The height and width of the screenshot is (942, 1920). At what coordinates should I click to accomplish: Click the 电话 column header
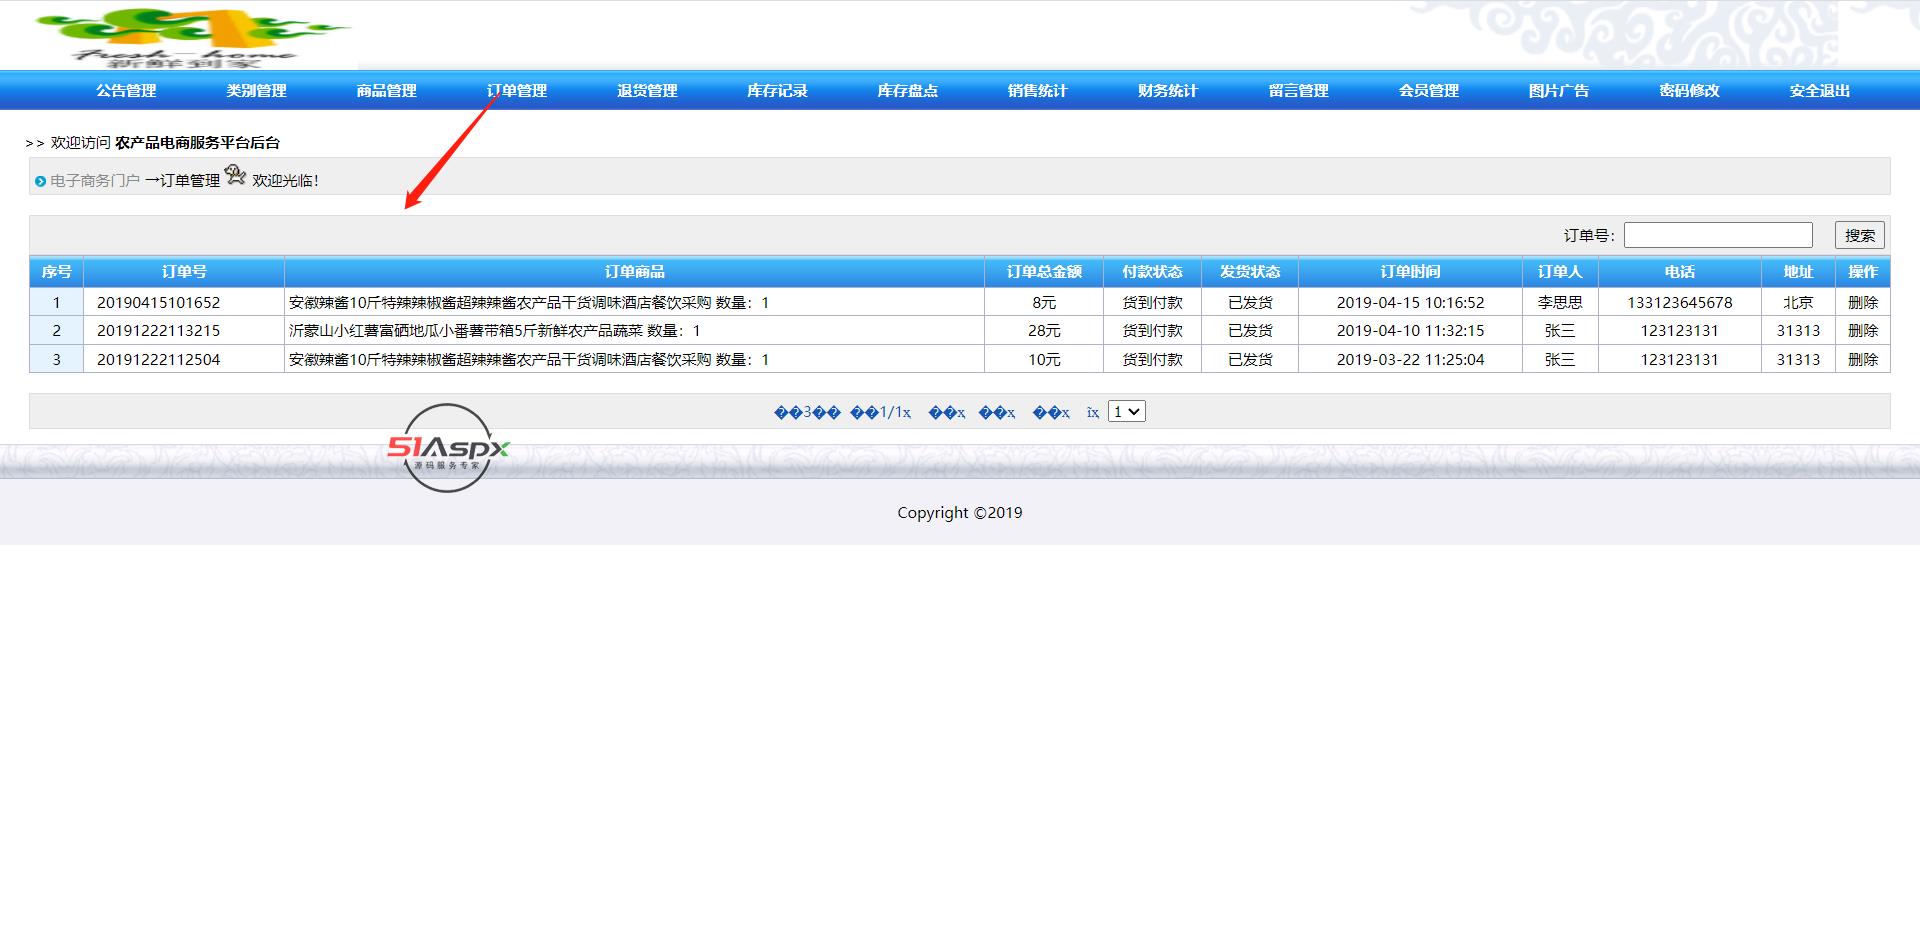1680,272
